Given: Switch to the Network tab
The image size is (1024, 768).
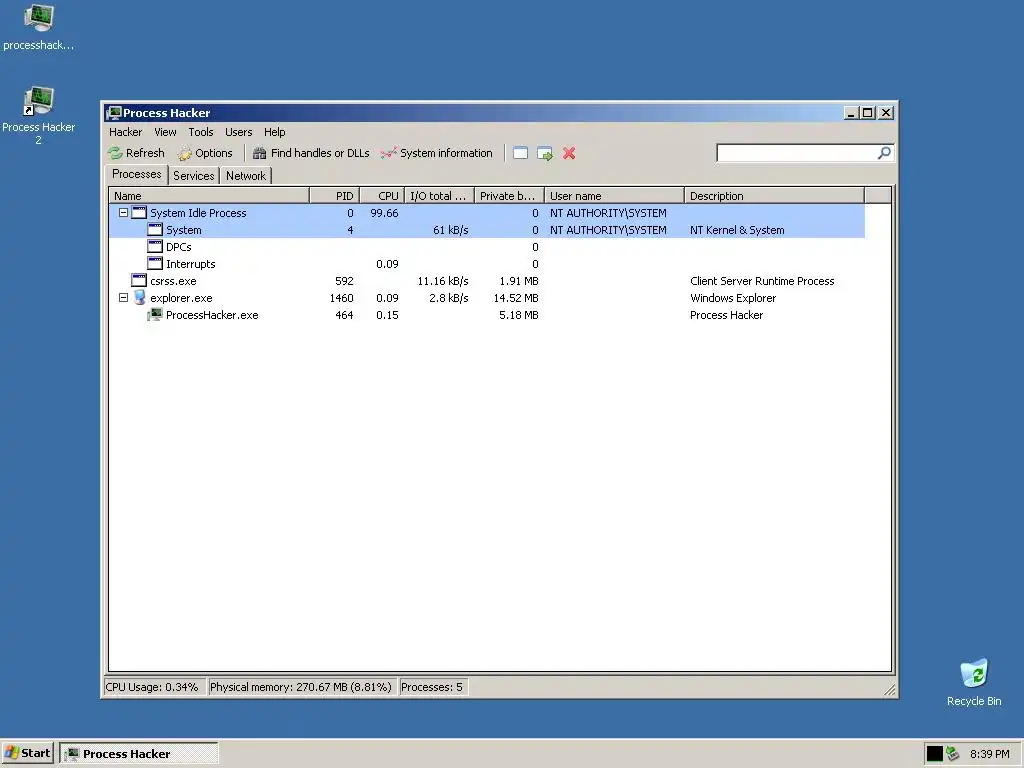Looking at the screenshot, I should tap(246, 176).
